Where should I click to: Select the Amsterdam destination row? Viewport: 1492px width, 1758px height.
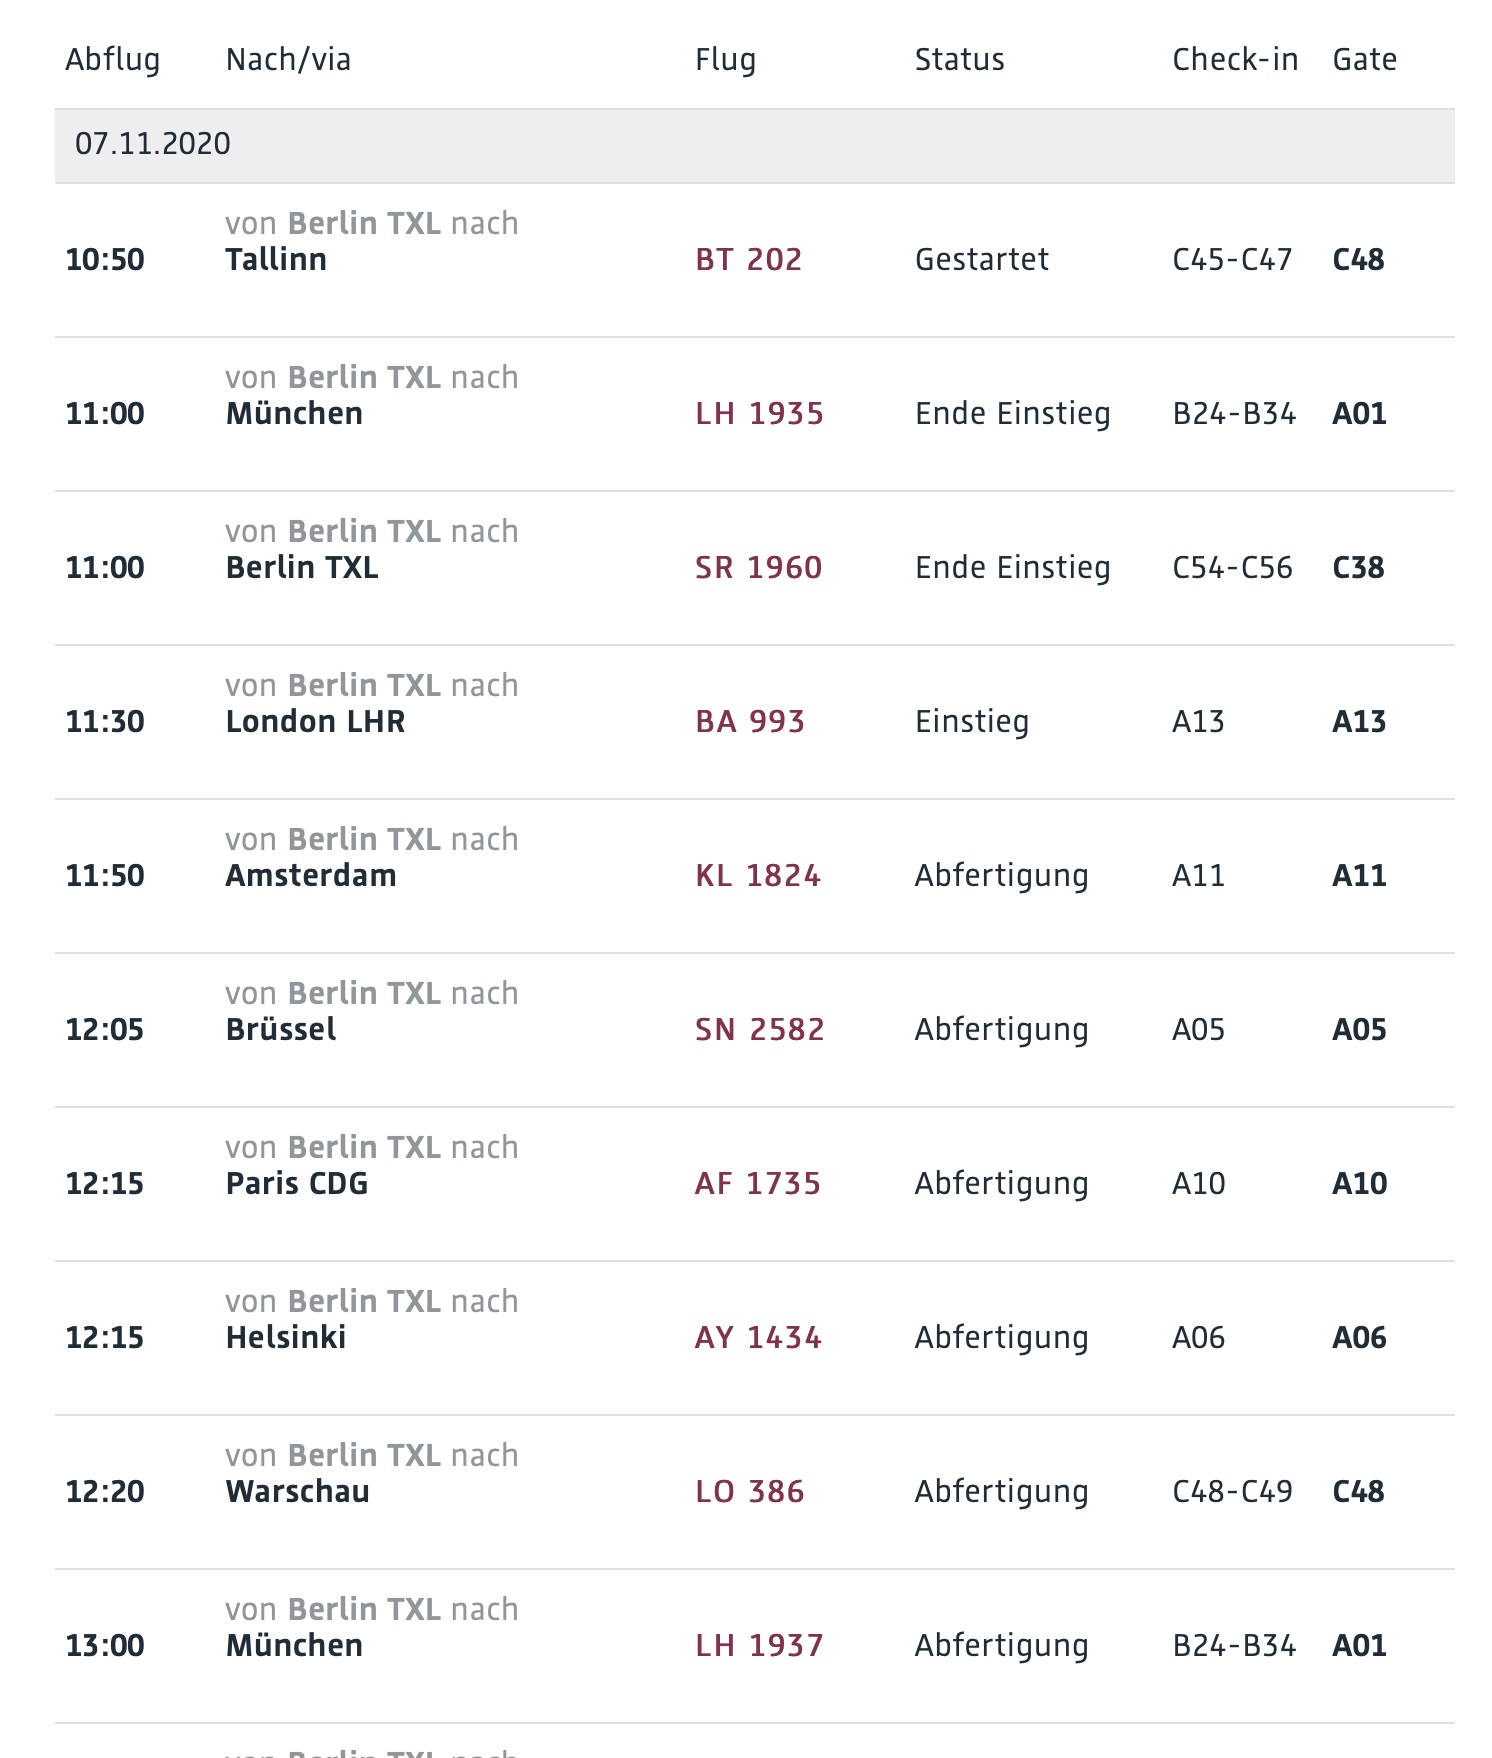point(755,876)
